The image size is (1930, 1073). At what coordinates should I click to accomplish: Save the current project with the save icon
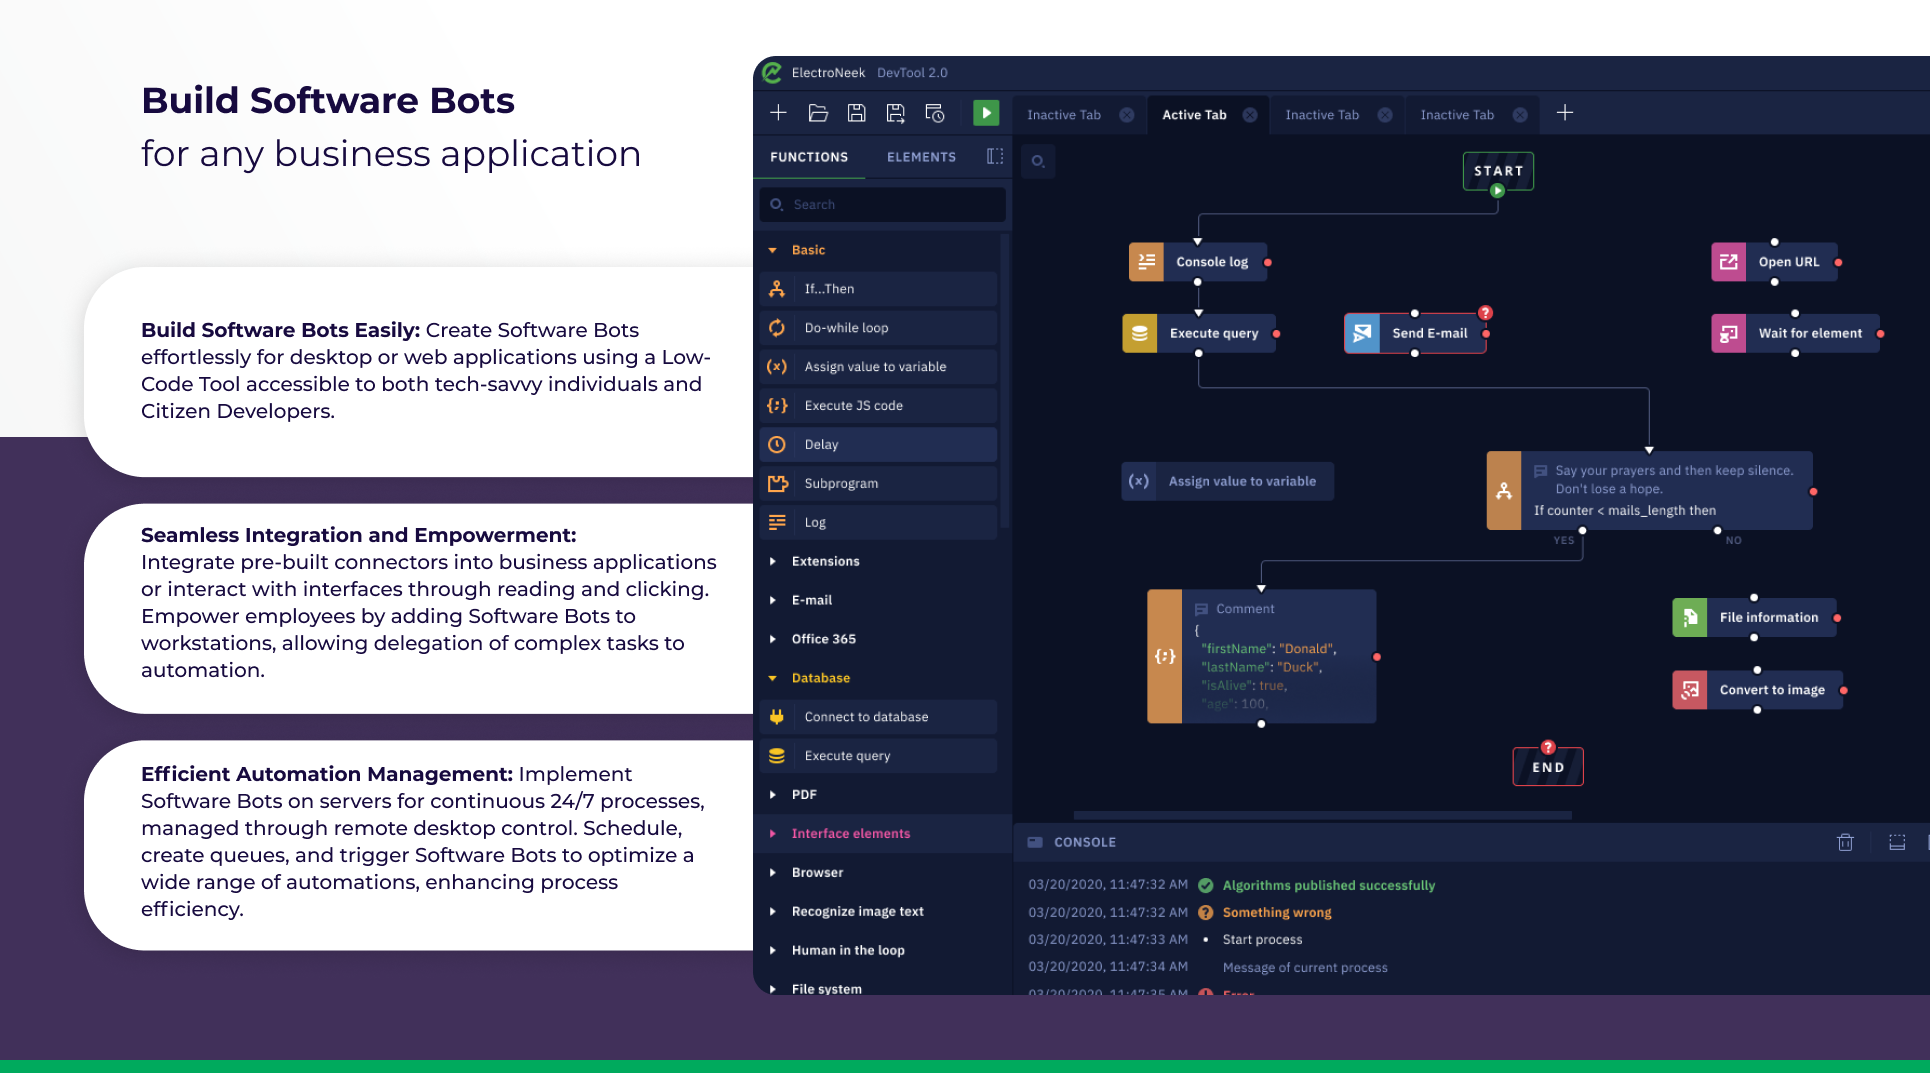856,113
